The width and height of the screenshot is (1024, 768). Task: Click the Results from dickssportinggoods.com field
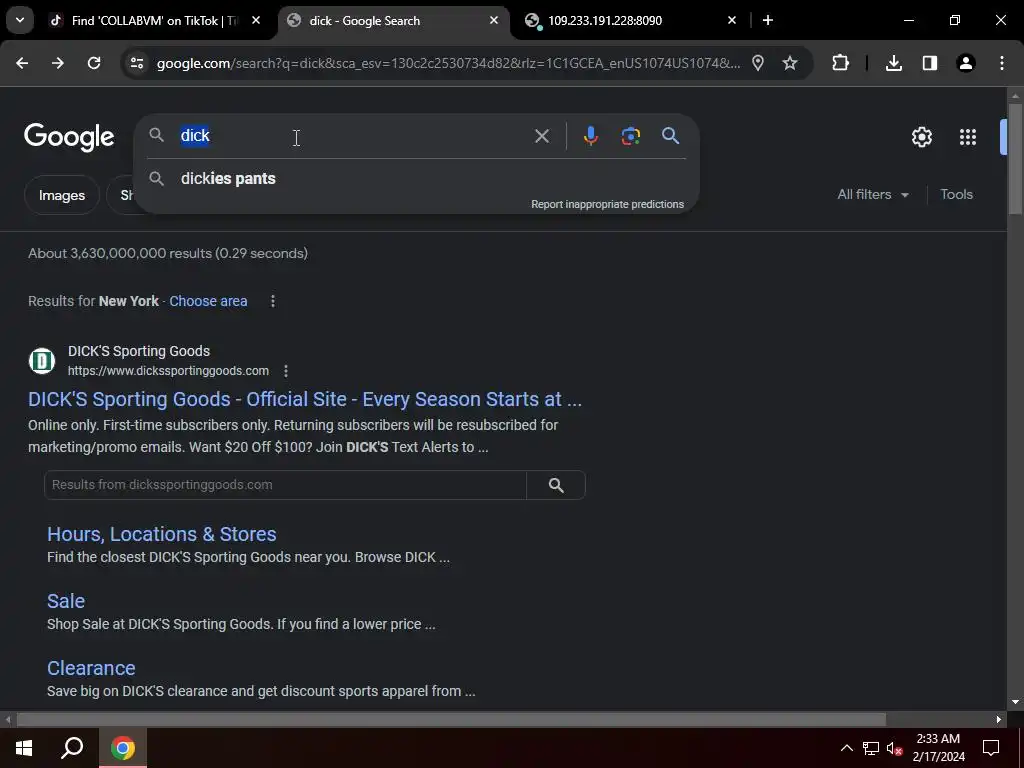click(x=285, y=485)
